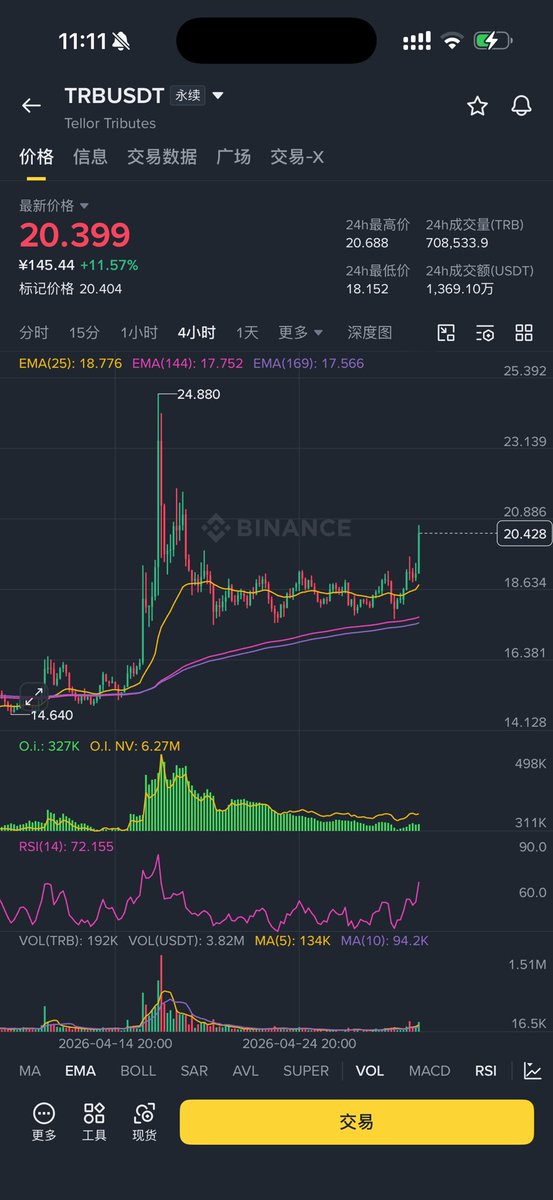Image resolution: width=553 pixels, height=1200 pixels.
Task: Select the 4小时 chart interval
Action: tap(197, 332)
